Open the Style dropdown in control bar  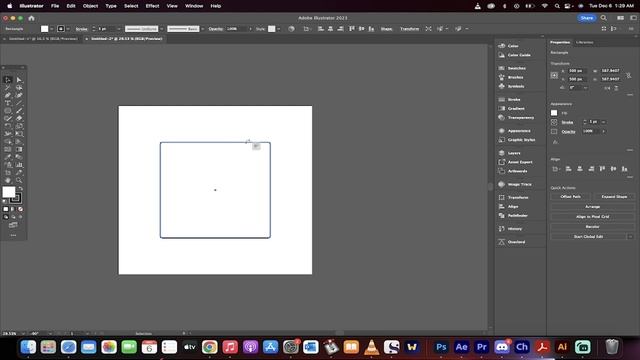point(278,29)
